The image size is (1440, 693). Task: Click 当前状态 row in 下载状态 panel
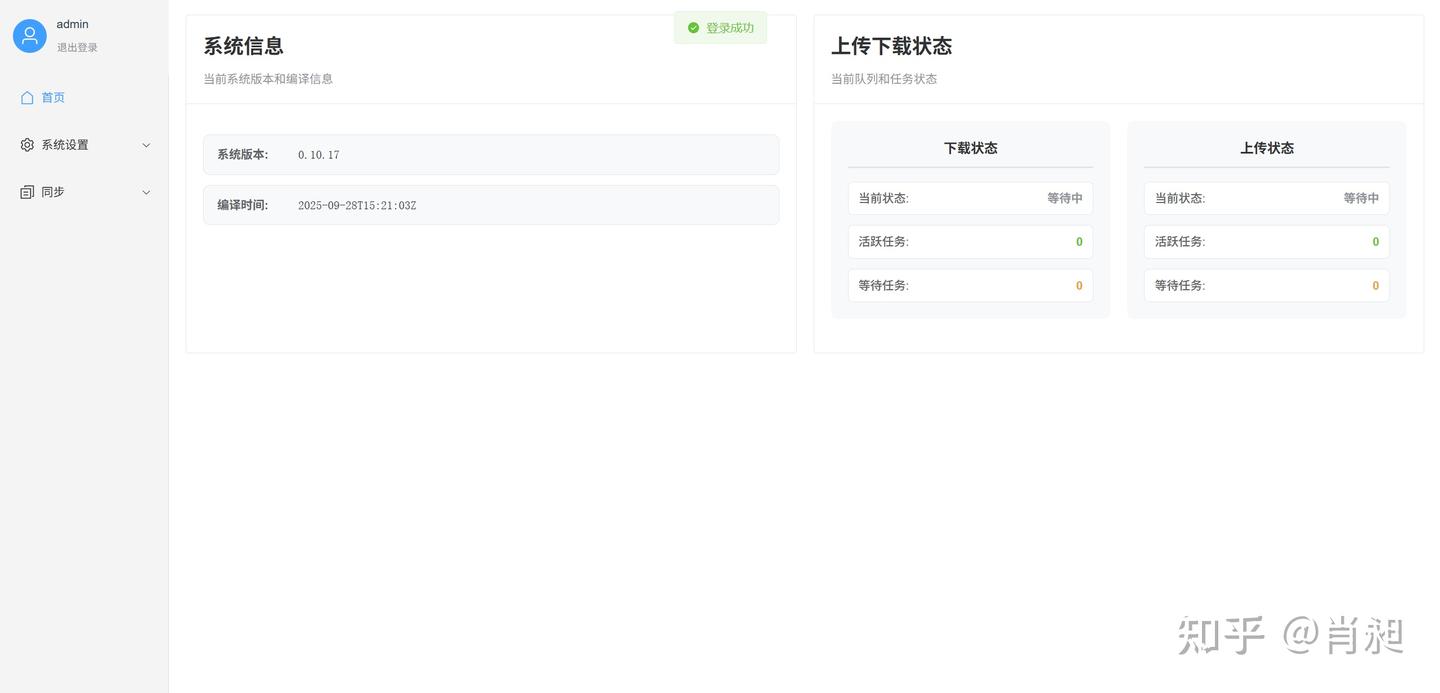(x=971, y=198)
